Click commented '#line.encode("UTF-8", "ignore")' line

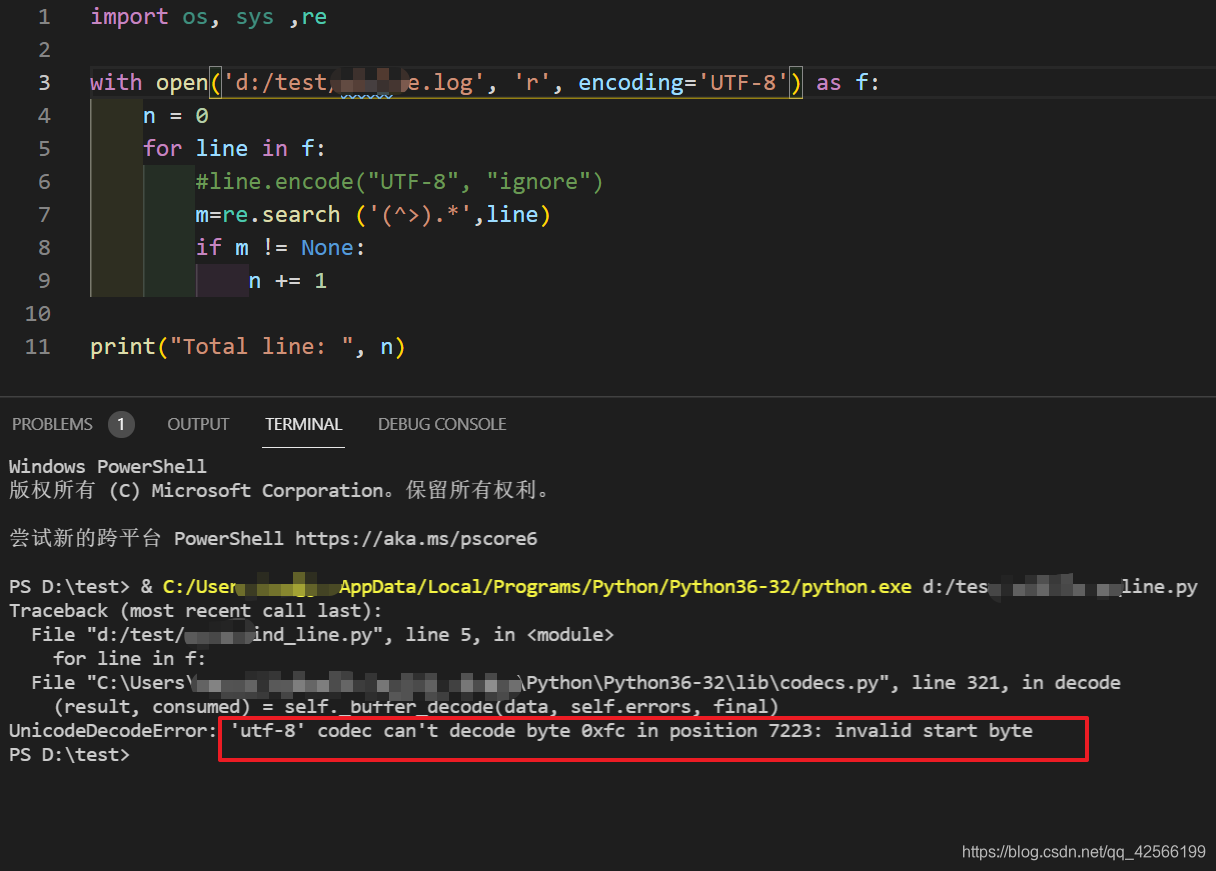(x=400, y=181)
